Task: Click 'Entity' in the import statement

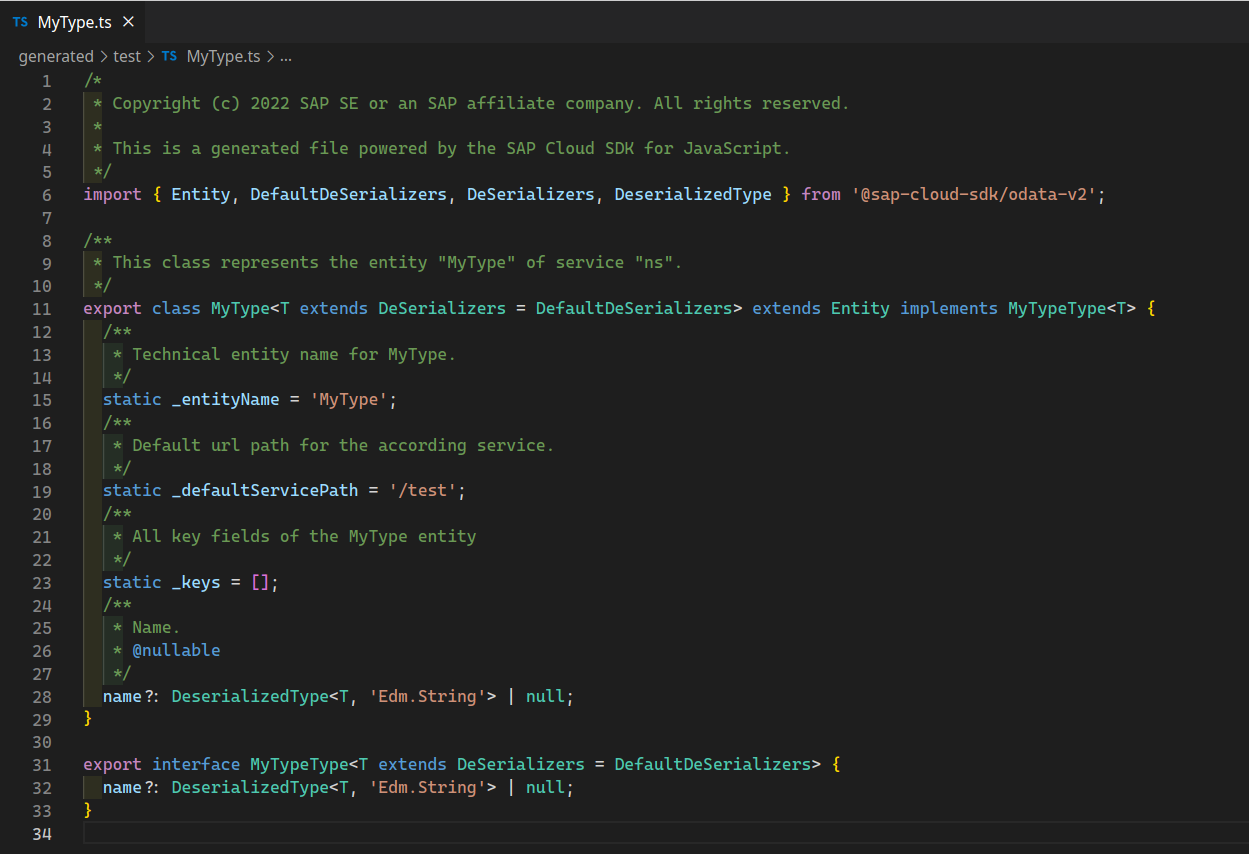Action: (201, 195)
